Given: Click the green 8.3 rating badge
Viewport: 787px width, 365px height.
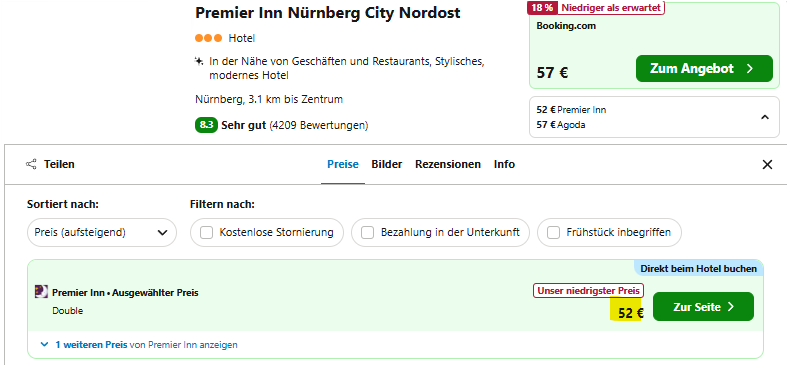Looking at the screenshot, I should pos(206,125).
